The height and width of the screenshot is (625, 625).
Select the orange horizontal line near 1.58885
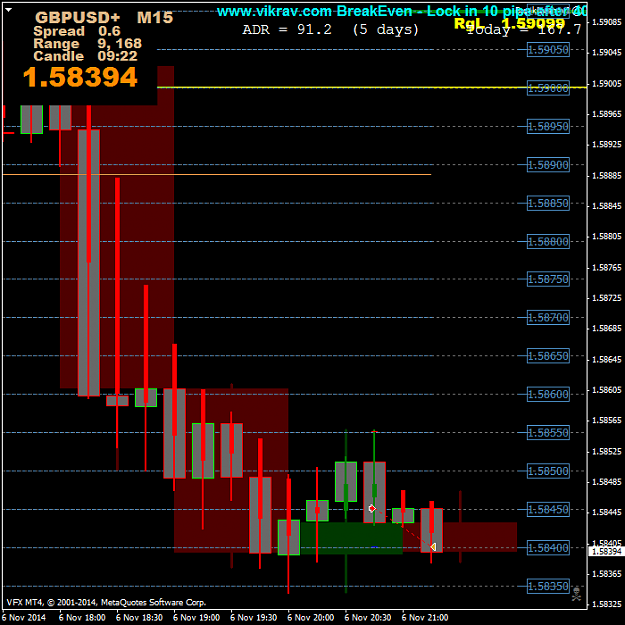point(217,174)
